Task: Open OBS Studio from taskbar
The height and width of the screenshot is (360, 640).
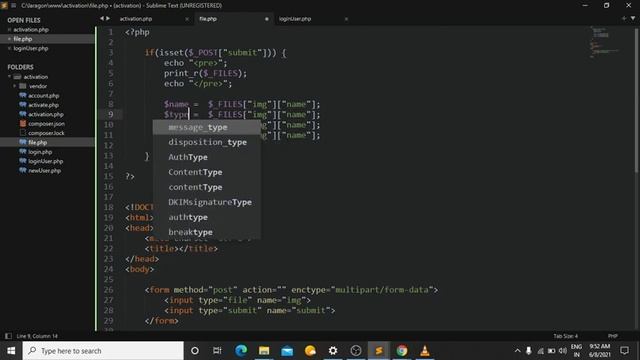Action: tap(356, 351)
